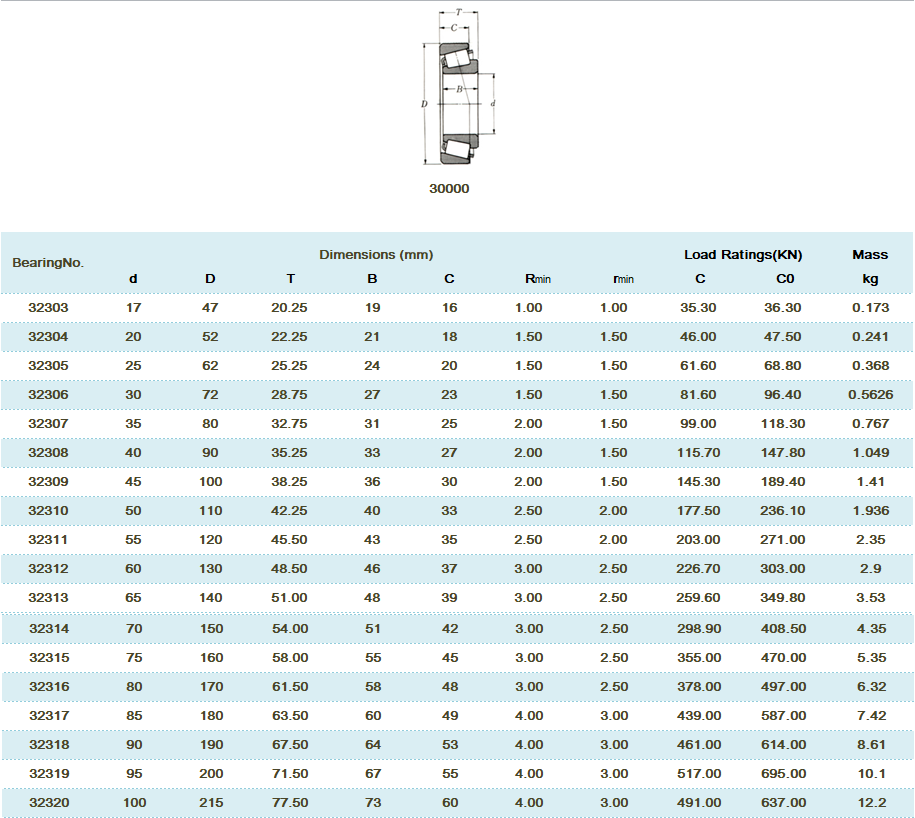Select the T value 77.50
The image size is (915, 818).
tap(290, 802)
